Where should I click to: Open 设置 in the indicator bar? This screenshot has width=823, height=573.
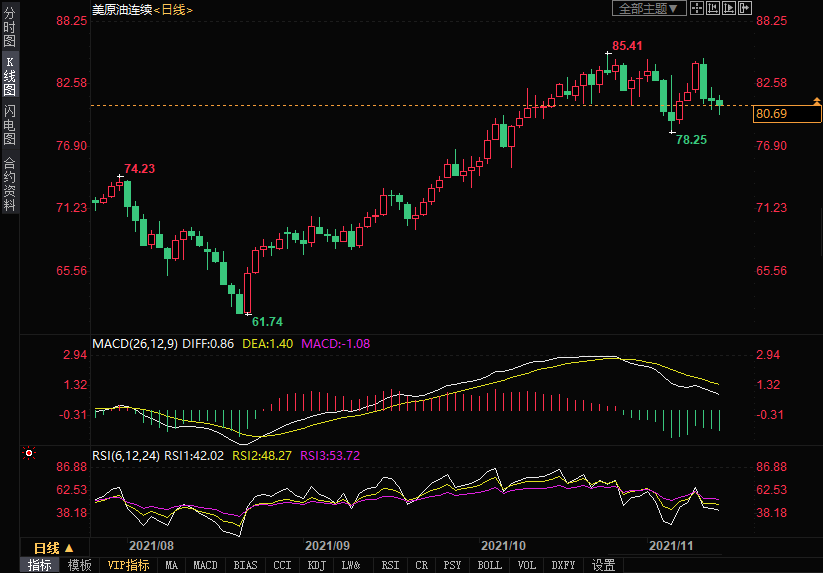click(603, 565)
